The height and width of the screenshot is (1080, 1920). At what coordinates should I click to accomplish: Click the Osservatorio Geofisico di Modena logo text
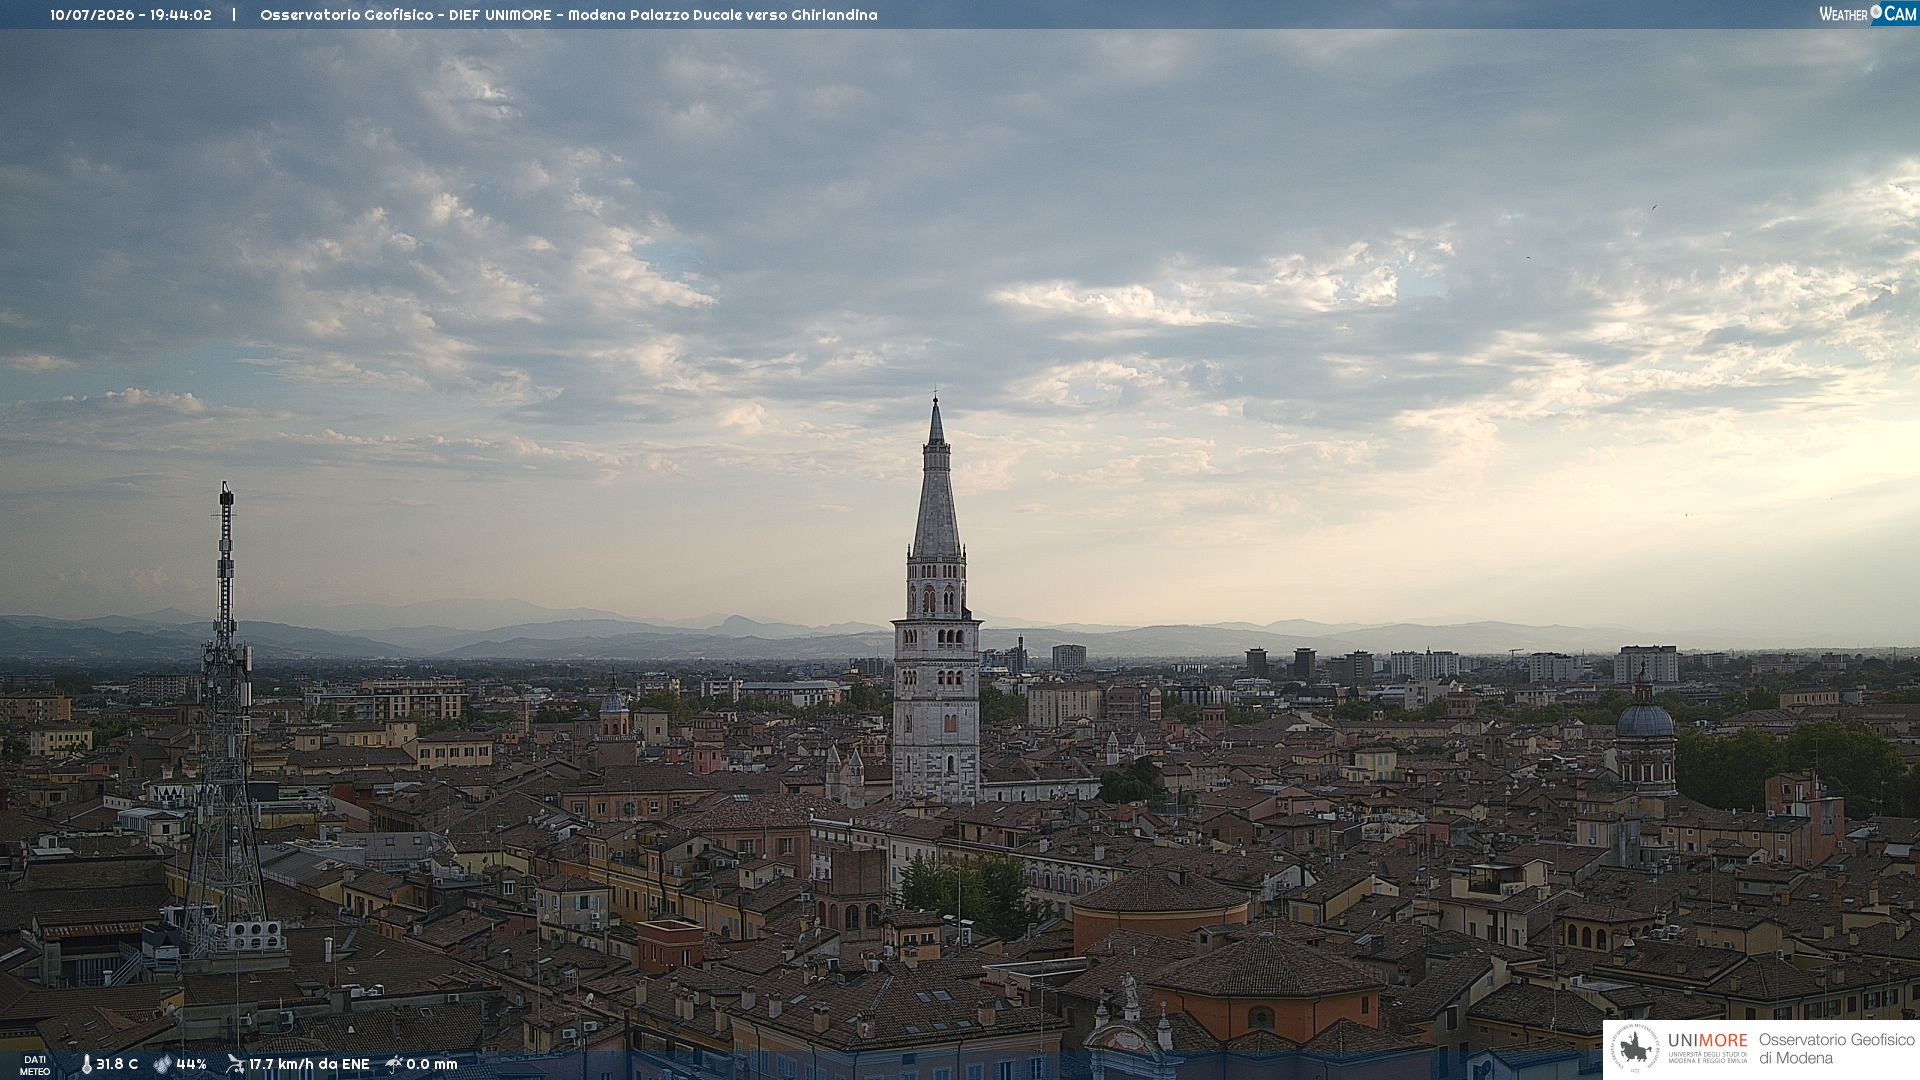[x=1837, y=1049]
